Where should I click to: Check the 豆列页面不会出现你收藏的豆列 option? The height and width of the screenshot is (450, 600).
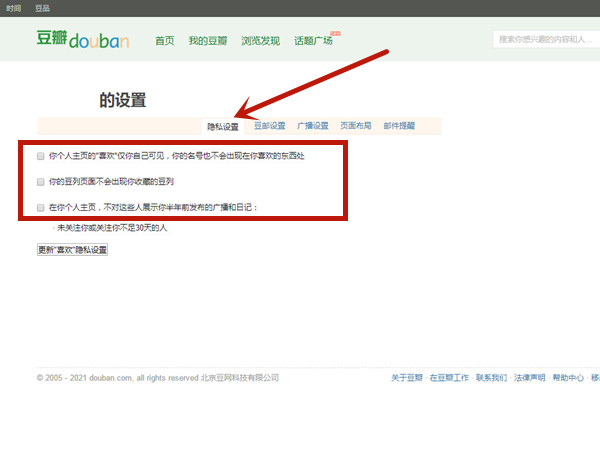41,182
